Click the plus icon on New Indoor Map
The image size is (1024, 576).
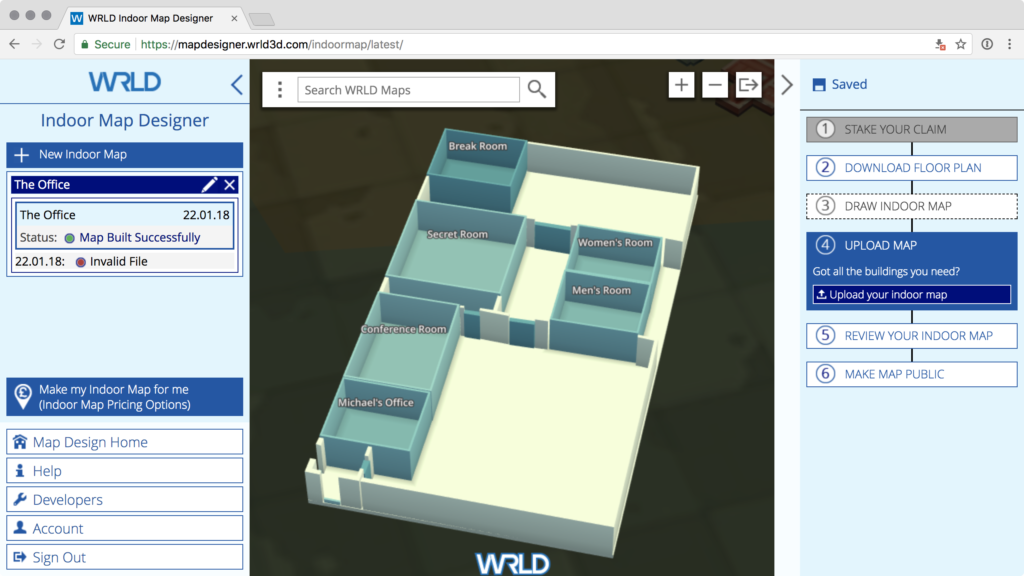pos(22,155)
